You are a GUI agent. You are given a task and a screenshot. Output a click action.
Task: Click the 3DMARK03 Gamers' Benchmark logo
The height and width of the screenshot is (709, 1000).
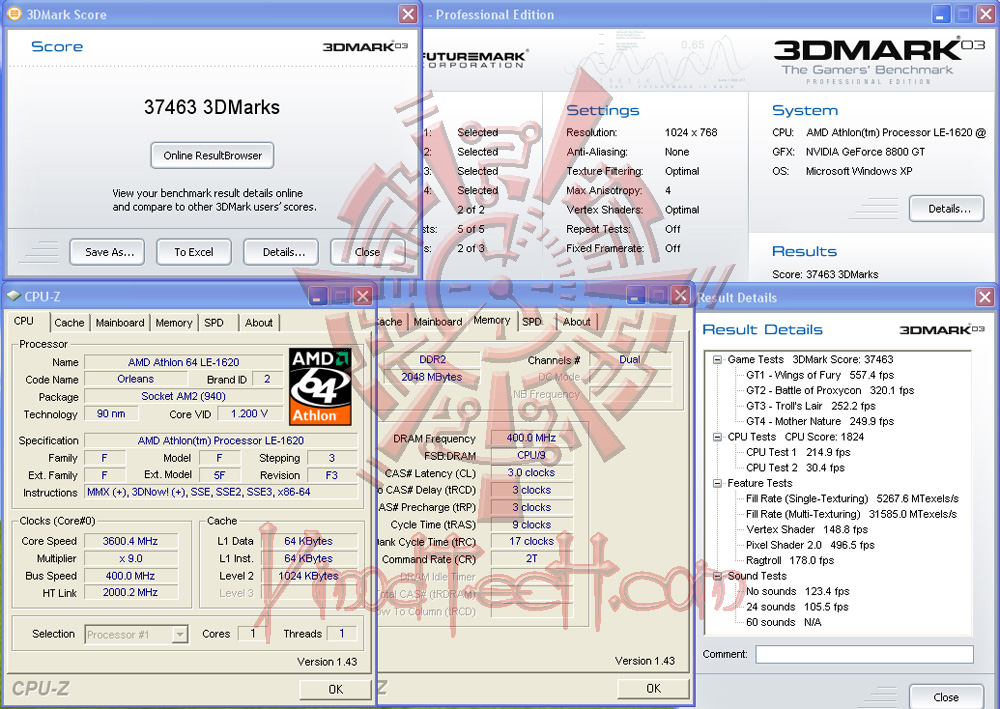coord(878,61)
